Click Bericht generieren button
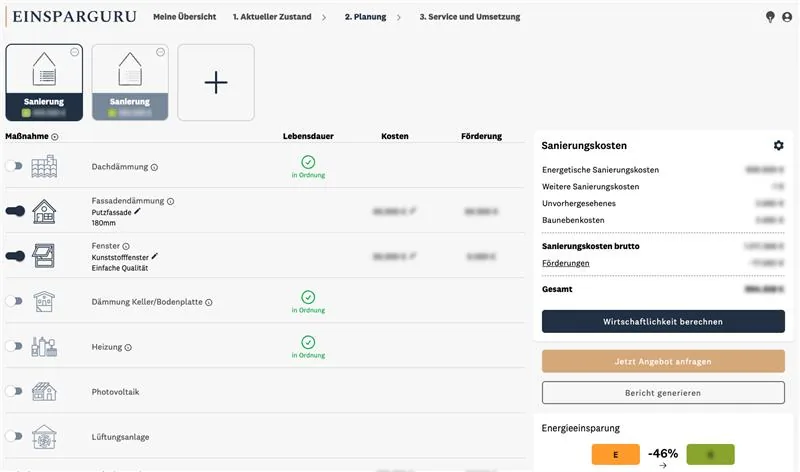Image resolution: width=800 pixels, height=472 pixels. point(663,393)
